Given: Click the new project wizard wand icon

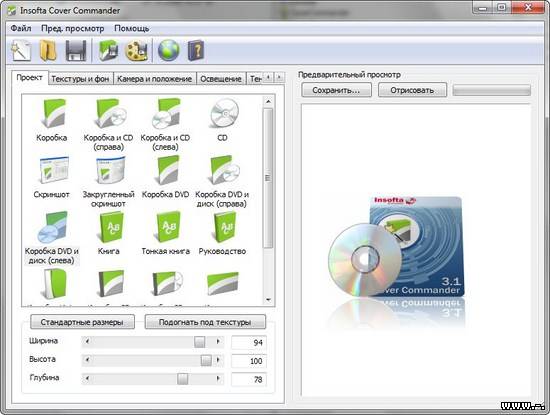Looking at the screenshot, I should [21, 51].
